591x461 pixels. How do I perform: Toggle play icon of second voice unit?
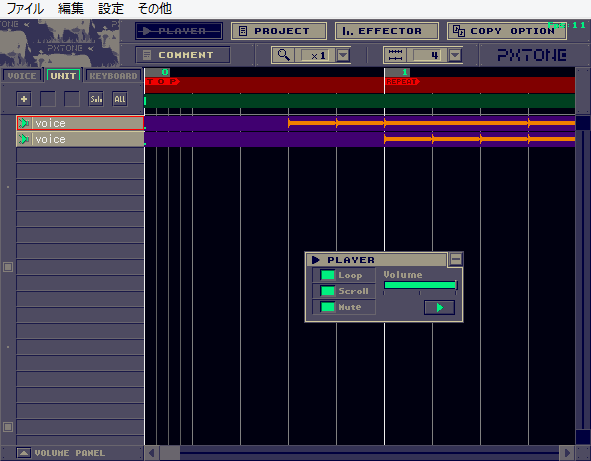[24, 139]
